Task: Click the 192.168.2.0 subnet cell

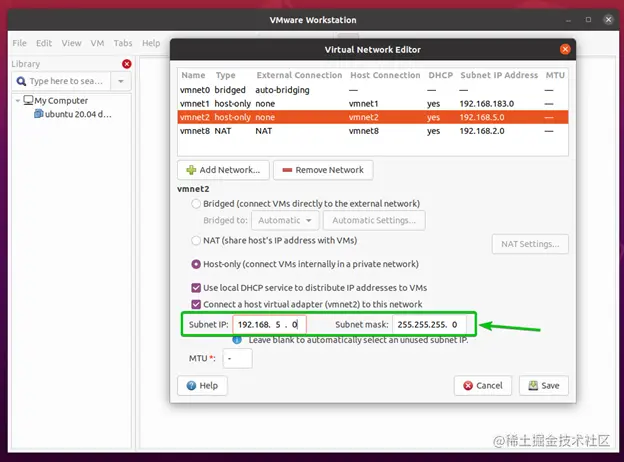Action: tap(482, 131)
